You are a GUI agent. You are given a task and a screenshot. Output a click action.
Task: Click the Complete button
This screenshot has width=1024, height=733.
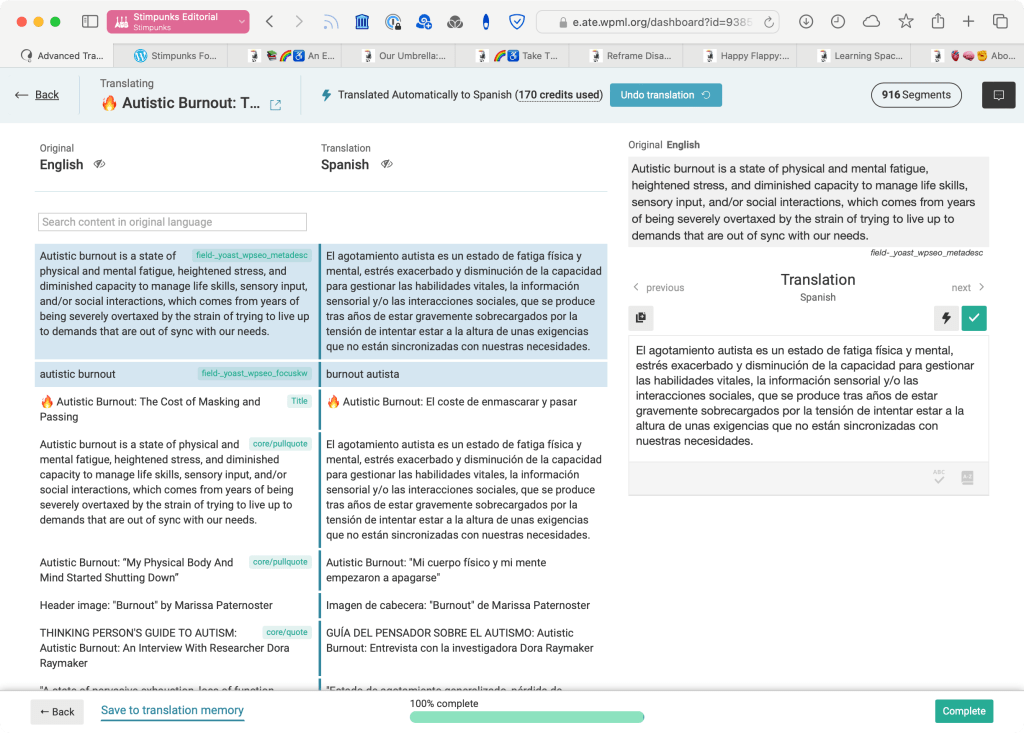pyautogui.click(x=962, y=711)
